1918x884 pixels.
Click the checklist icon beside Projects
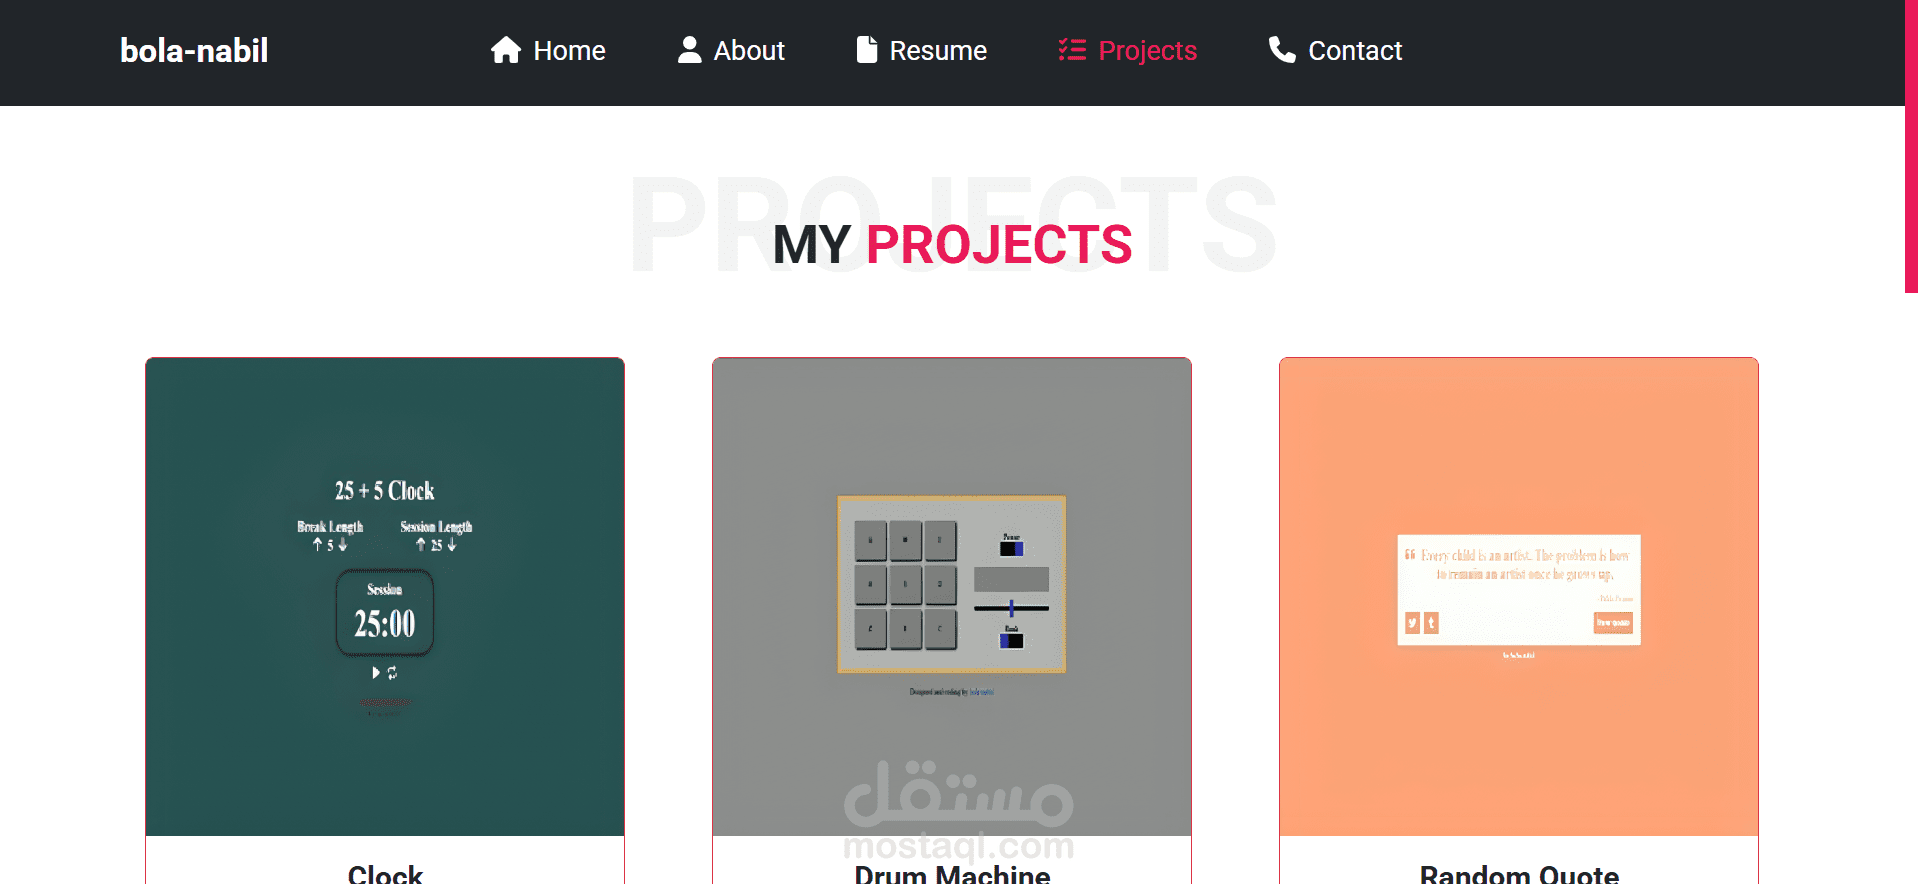(x=1072, y=50)
